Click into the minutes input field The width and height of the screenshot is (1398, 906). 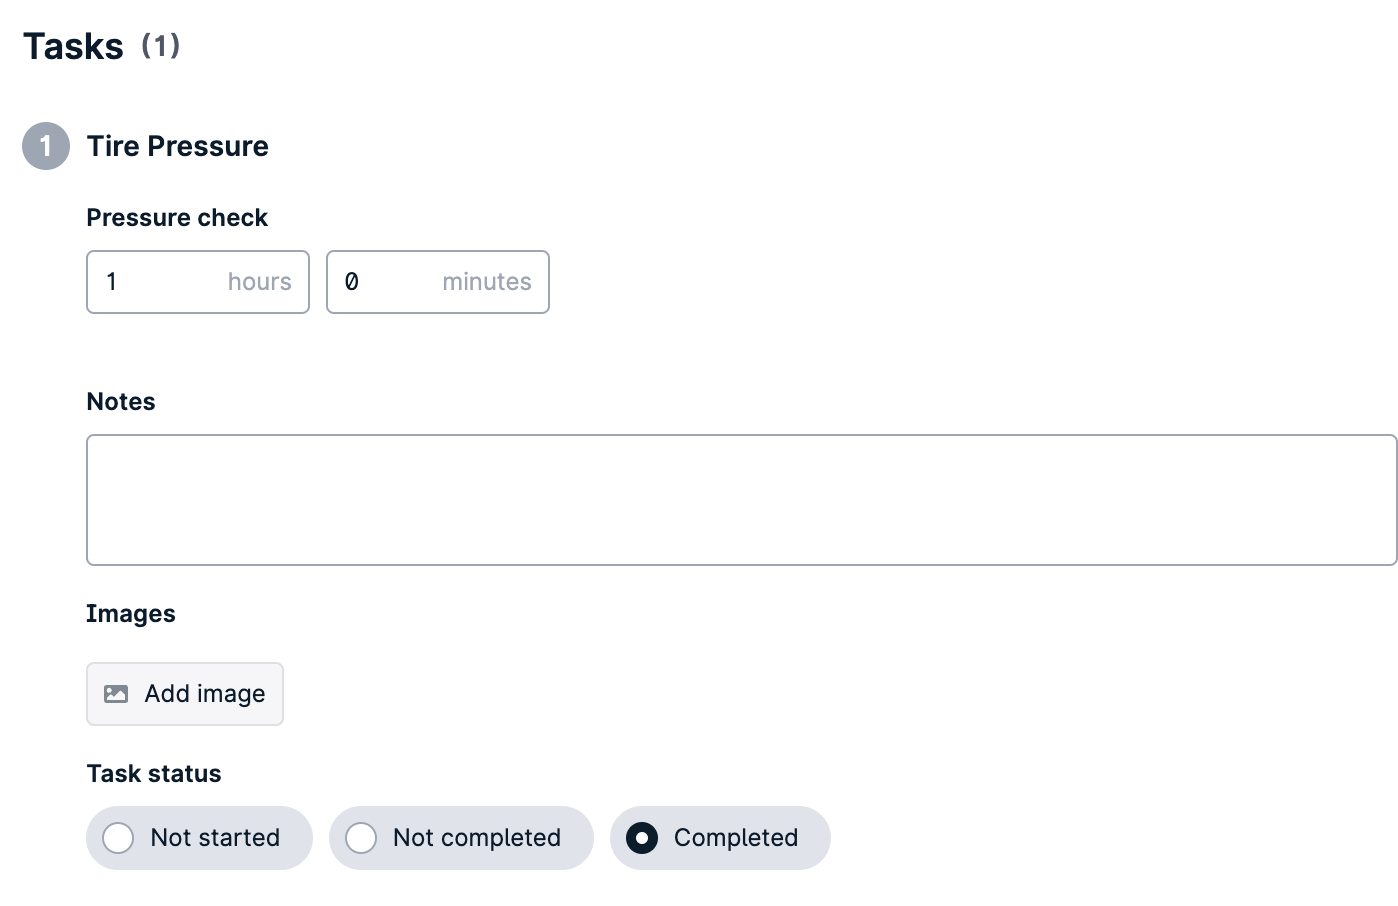(438, 282)
